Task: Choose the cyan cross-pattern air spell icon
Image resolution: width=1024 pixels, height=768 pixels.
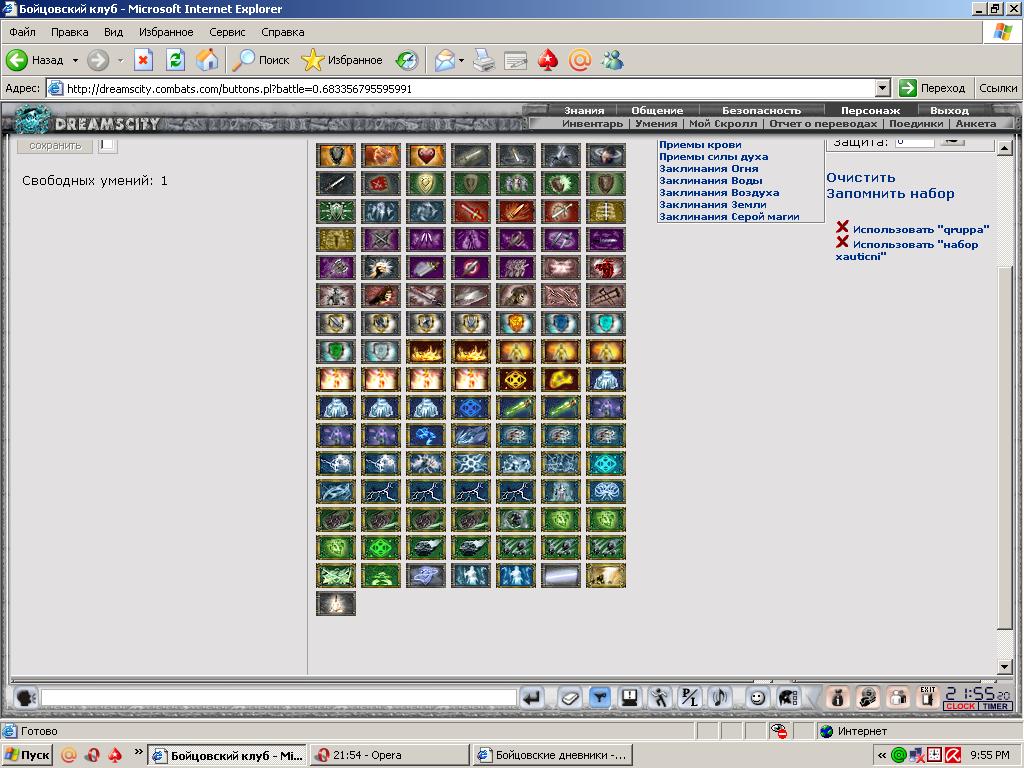Action: tap(605, 464)
